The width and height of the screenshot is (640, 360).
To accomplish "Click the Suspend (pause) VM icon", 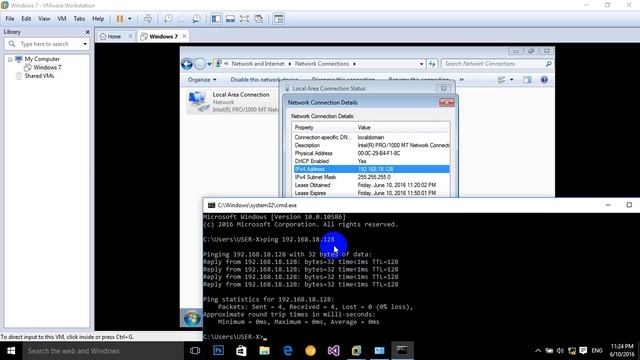I will point(120,19).
